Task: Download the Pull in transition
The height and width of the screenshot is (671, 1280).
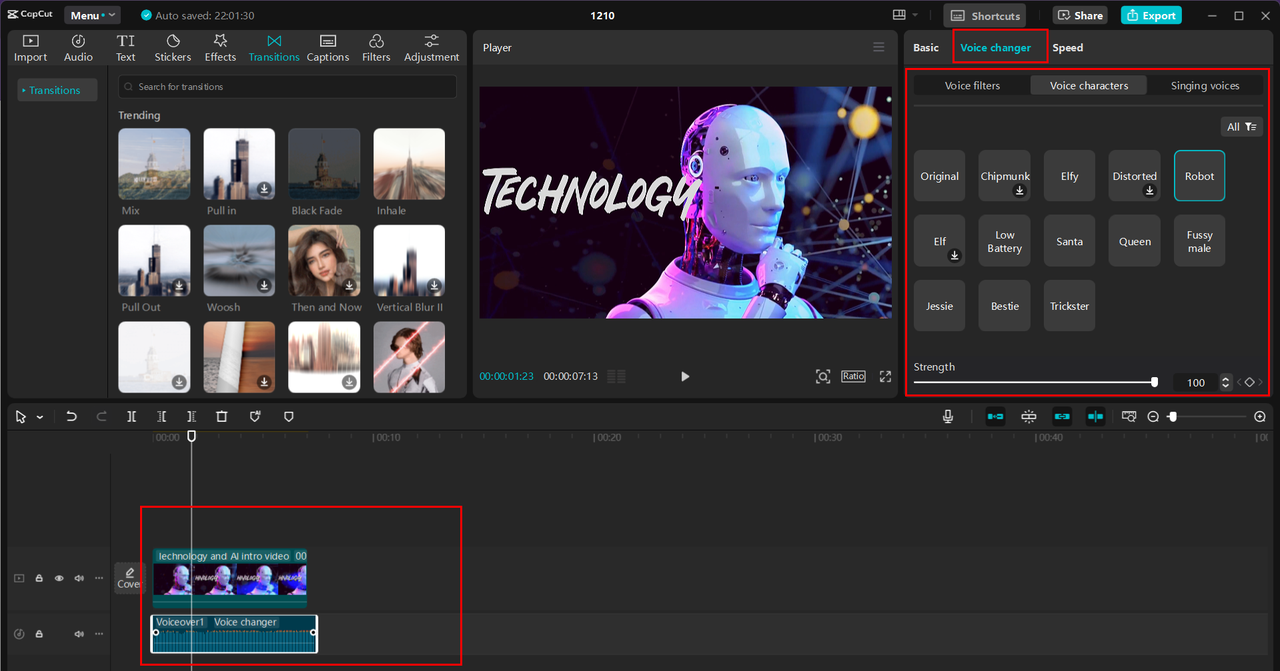Action: pos(264,188)
